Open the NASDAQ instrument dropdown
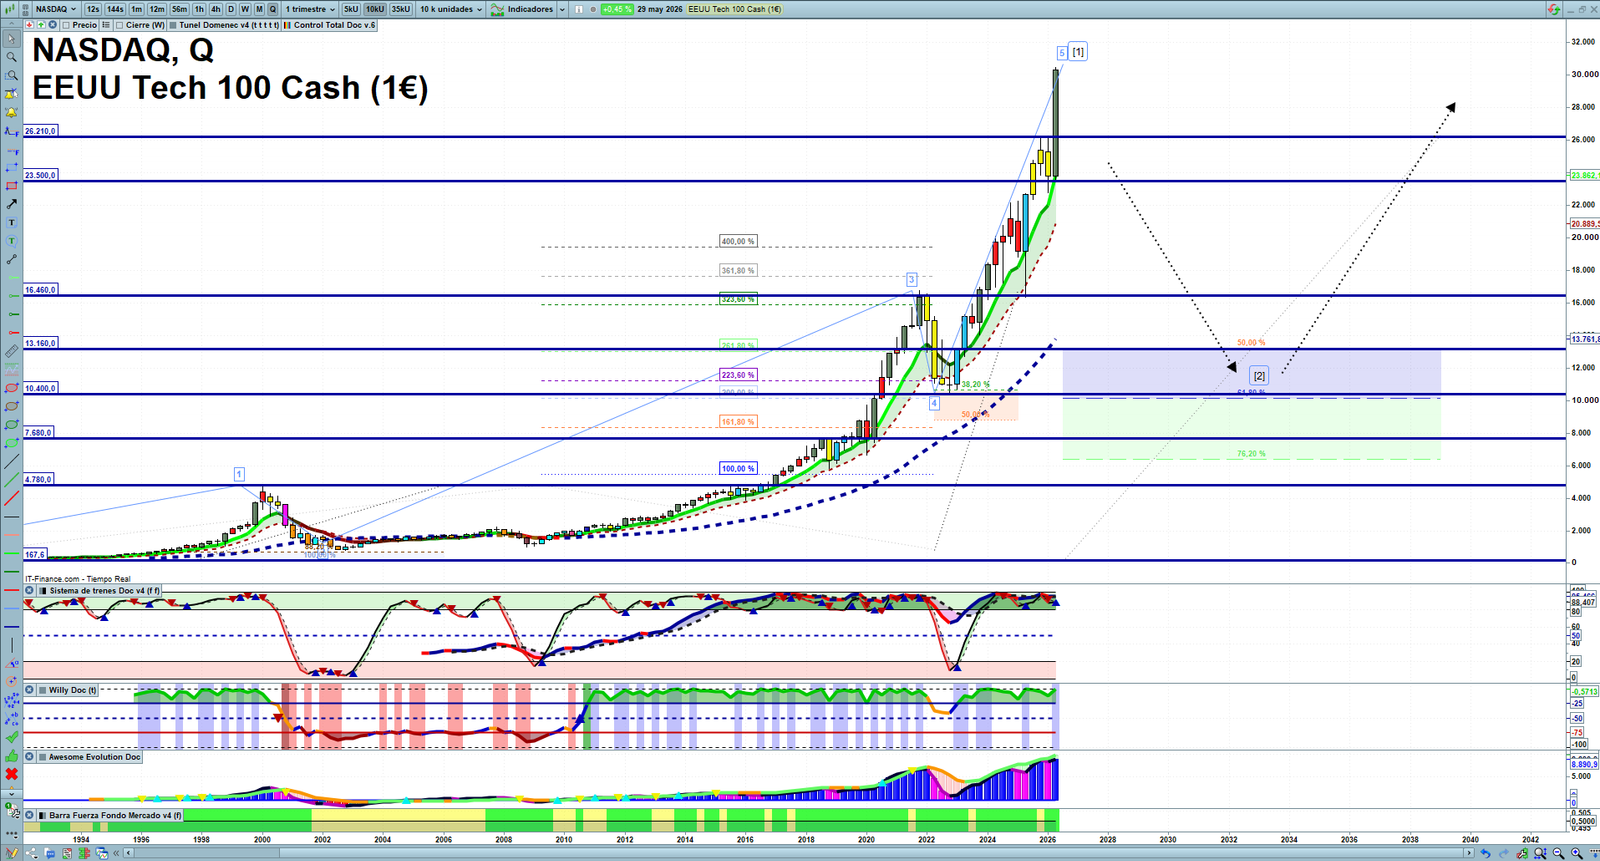 click(x=56, y=9)
